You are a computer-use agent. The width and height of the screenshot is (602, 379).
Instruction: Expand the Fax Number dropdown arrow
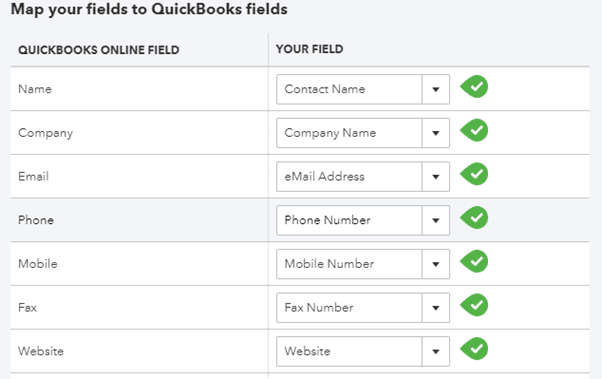[x=436, y=308]
